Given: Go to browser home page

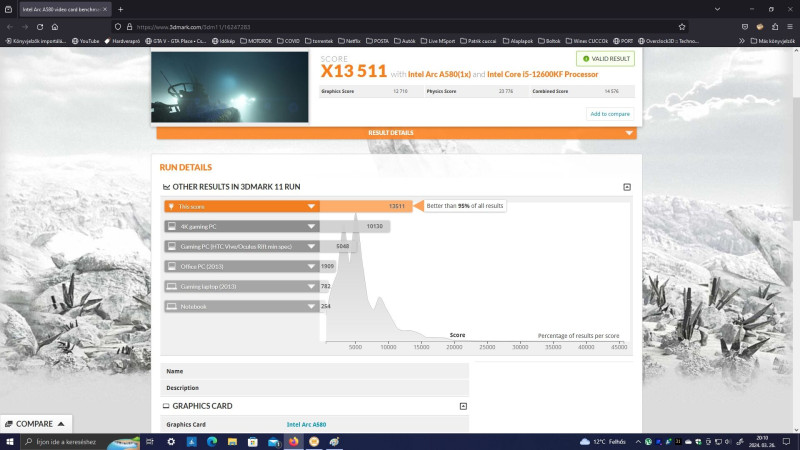Looking at the screenshot, I should pos(55,27).
